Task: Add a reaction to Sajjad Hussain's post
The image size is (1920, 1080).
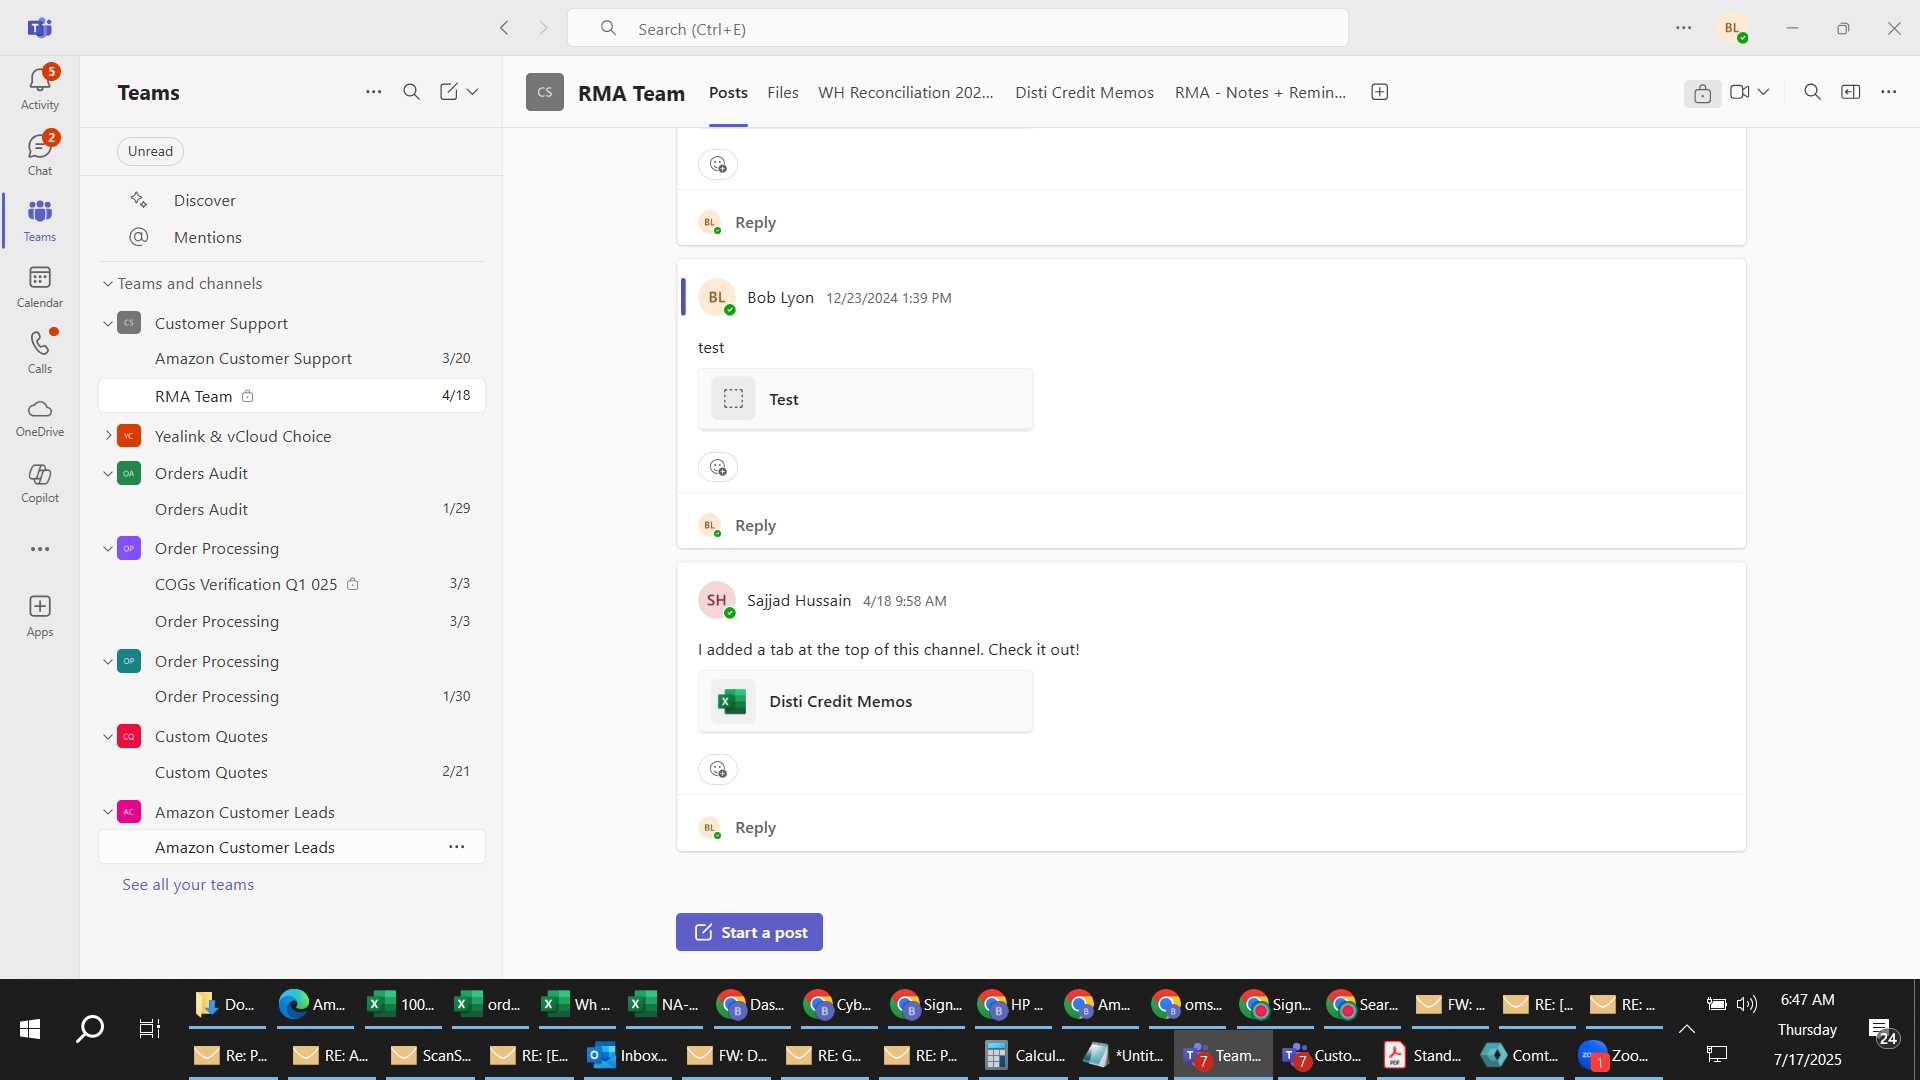Action: click(x=718, y=769)
